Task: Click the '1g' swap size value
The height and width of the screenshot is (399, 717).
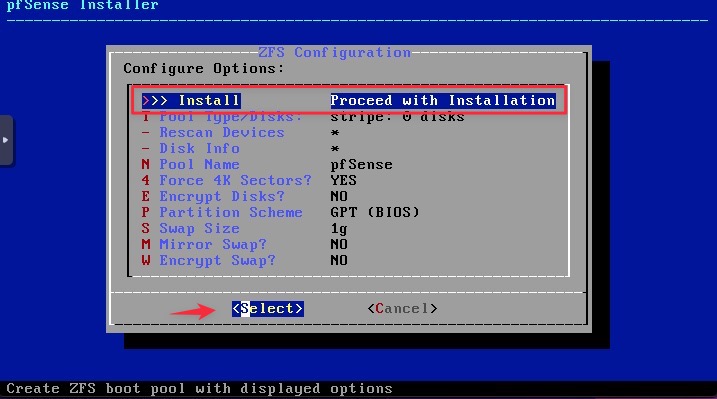Action: click(339, 229)
